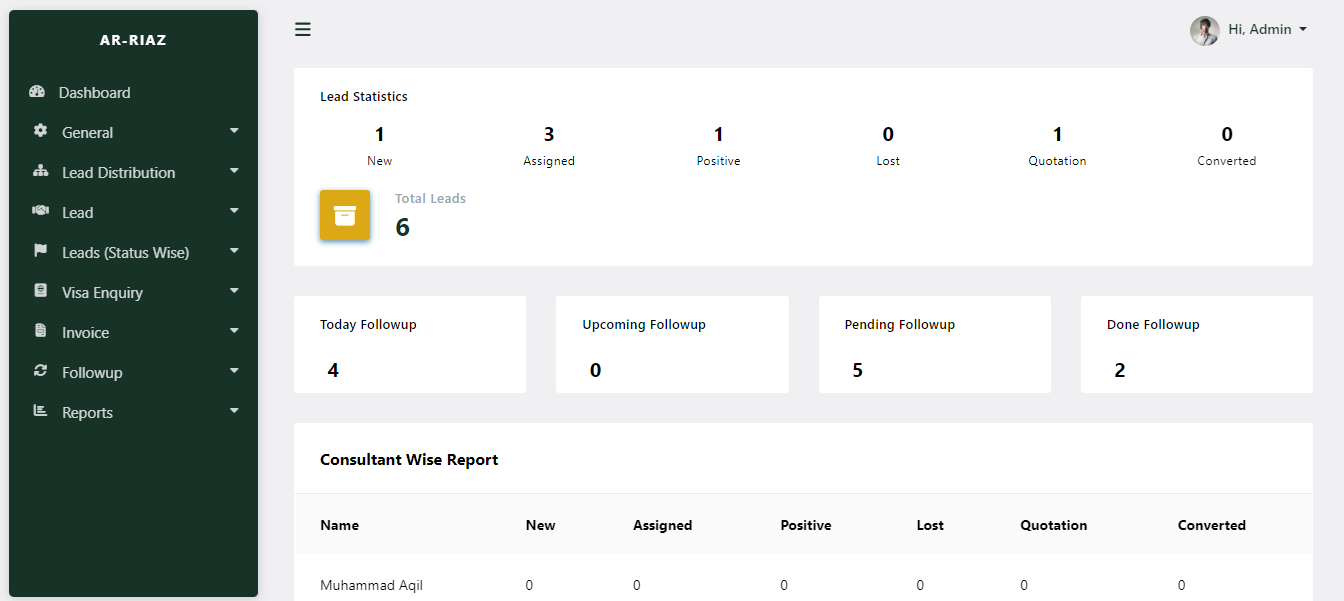Click the Visa Enquiry document icon

pos(41,291)
